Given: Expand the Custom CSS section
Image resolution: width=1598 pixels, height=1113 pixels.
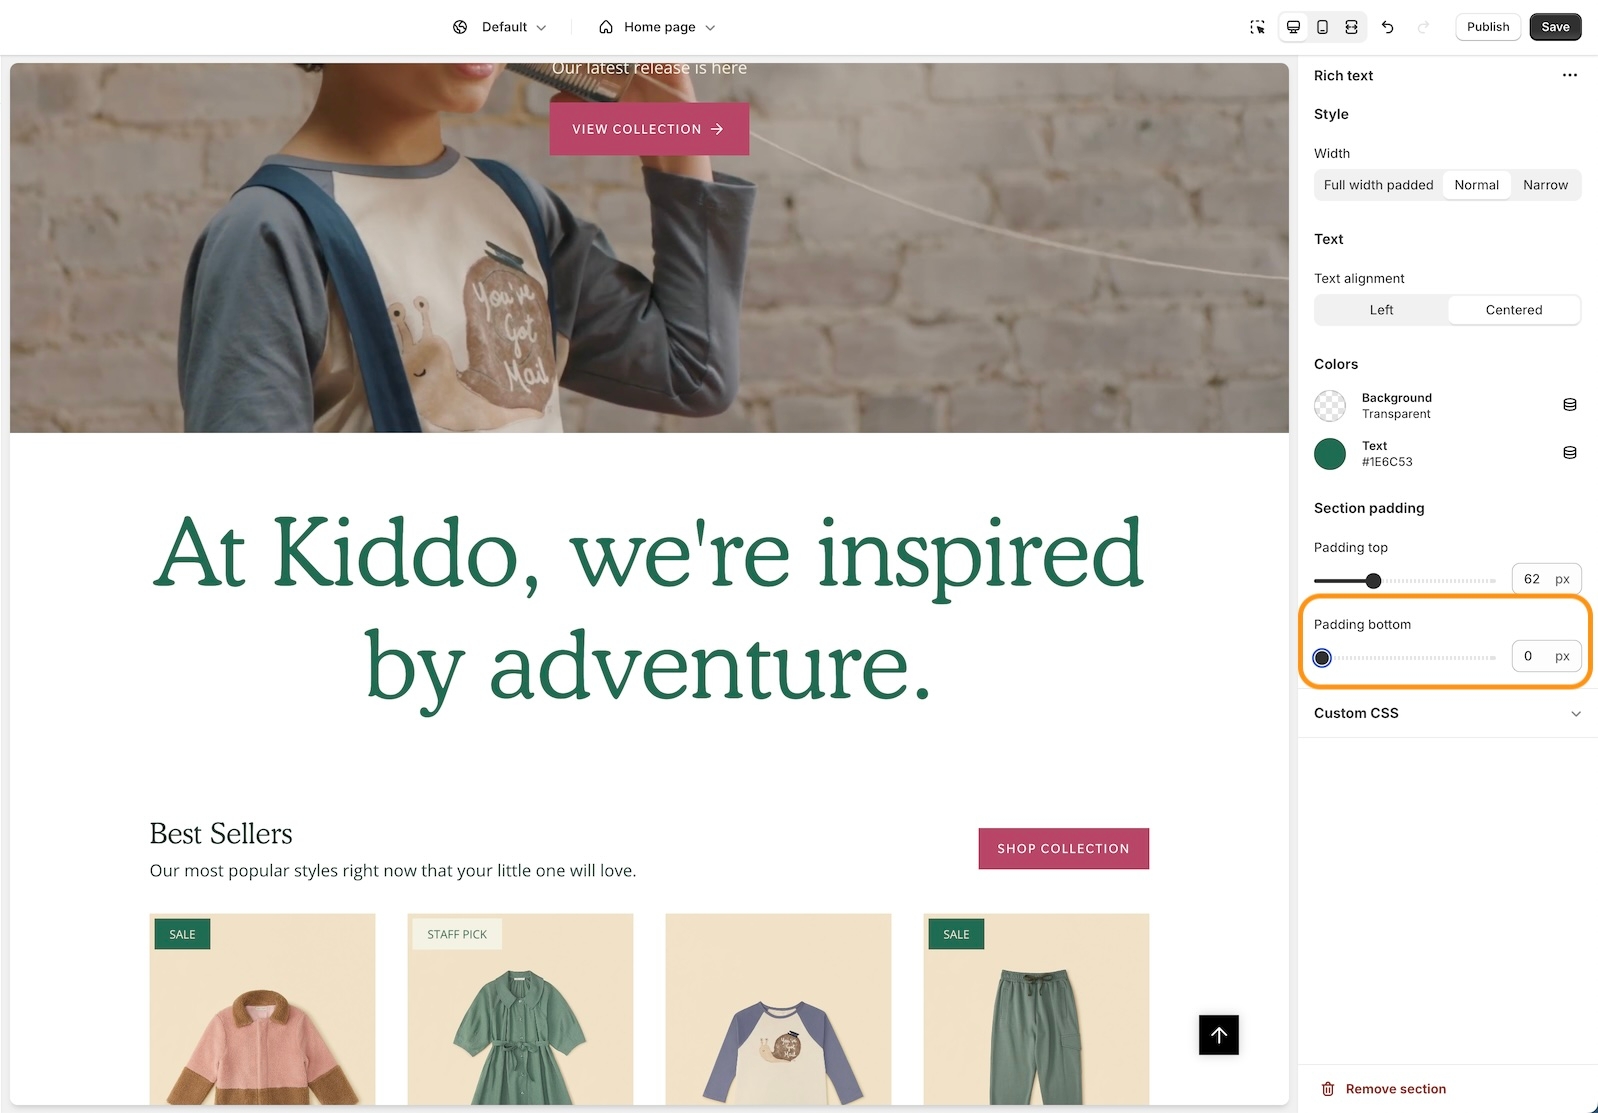Looking at the screenshot, I should [1446, 713].
